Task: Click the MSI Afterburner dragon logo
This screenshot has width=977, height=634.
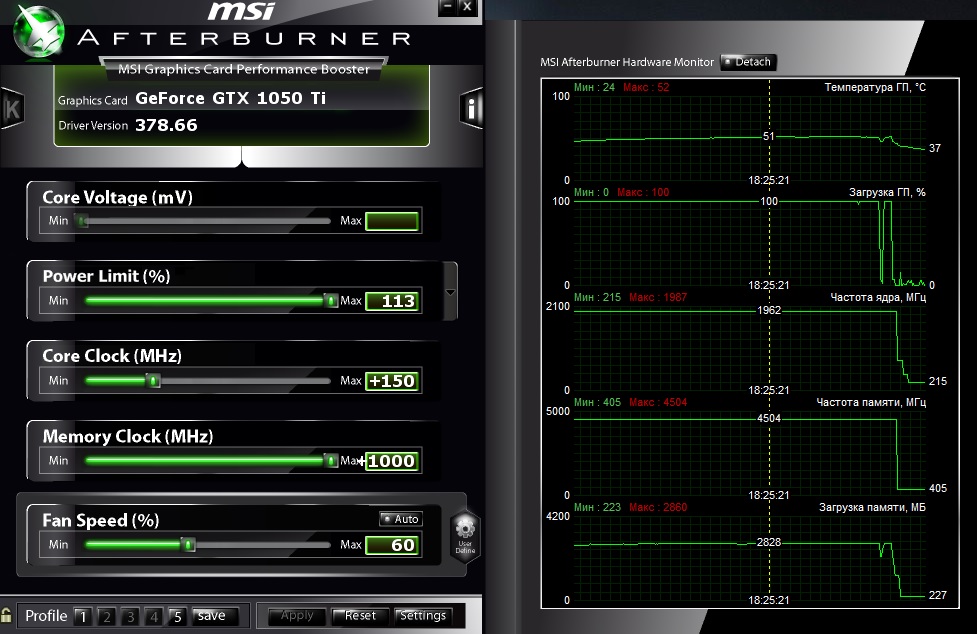Action: (x=39, y=31)
